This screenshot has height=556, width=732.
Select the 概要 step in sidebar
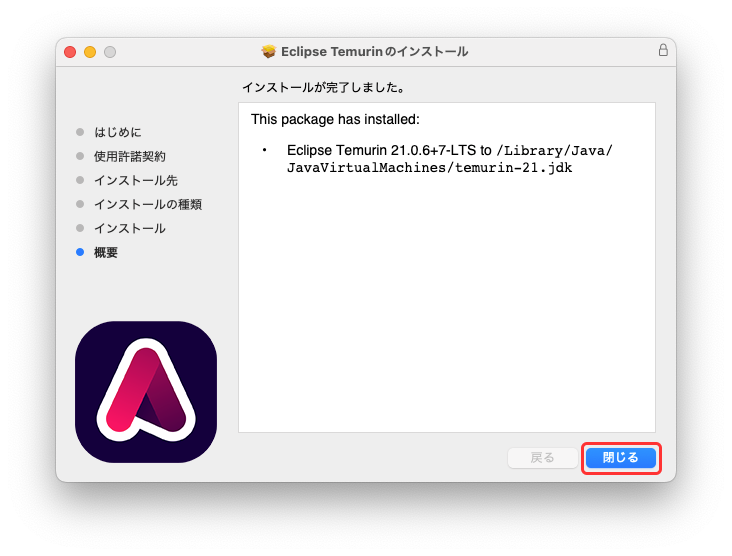click(x=106, y=253)
